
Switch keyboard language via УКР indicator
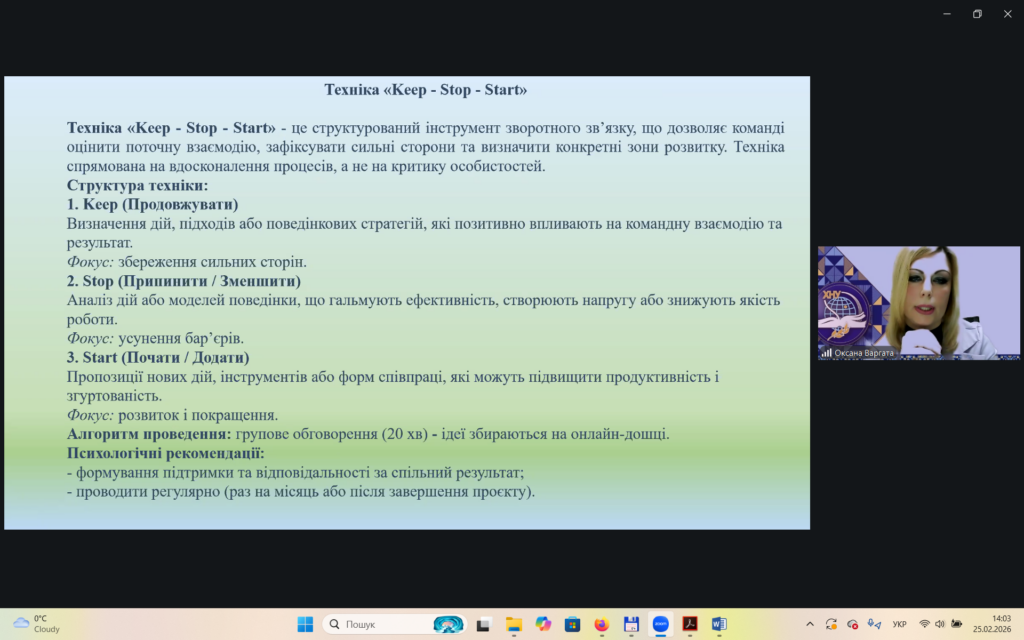point(899,624)
